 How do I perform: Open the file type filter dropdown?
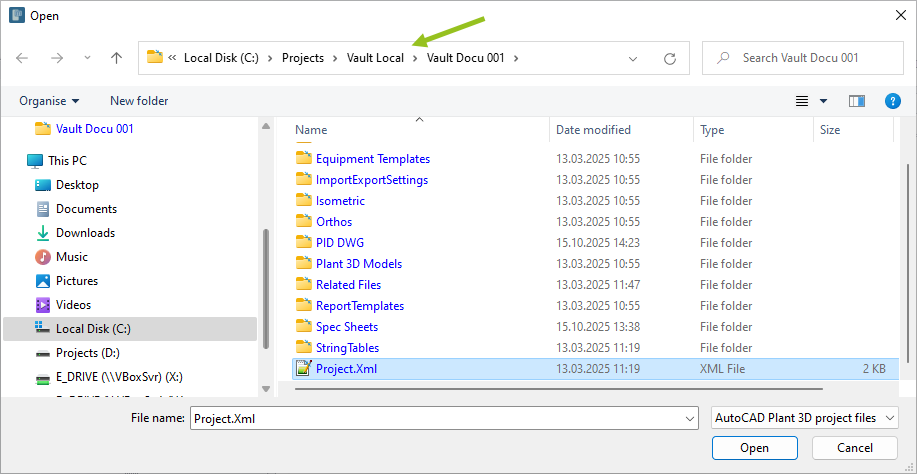804,418
